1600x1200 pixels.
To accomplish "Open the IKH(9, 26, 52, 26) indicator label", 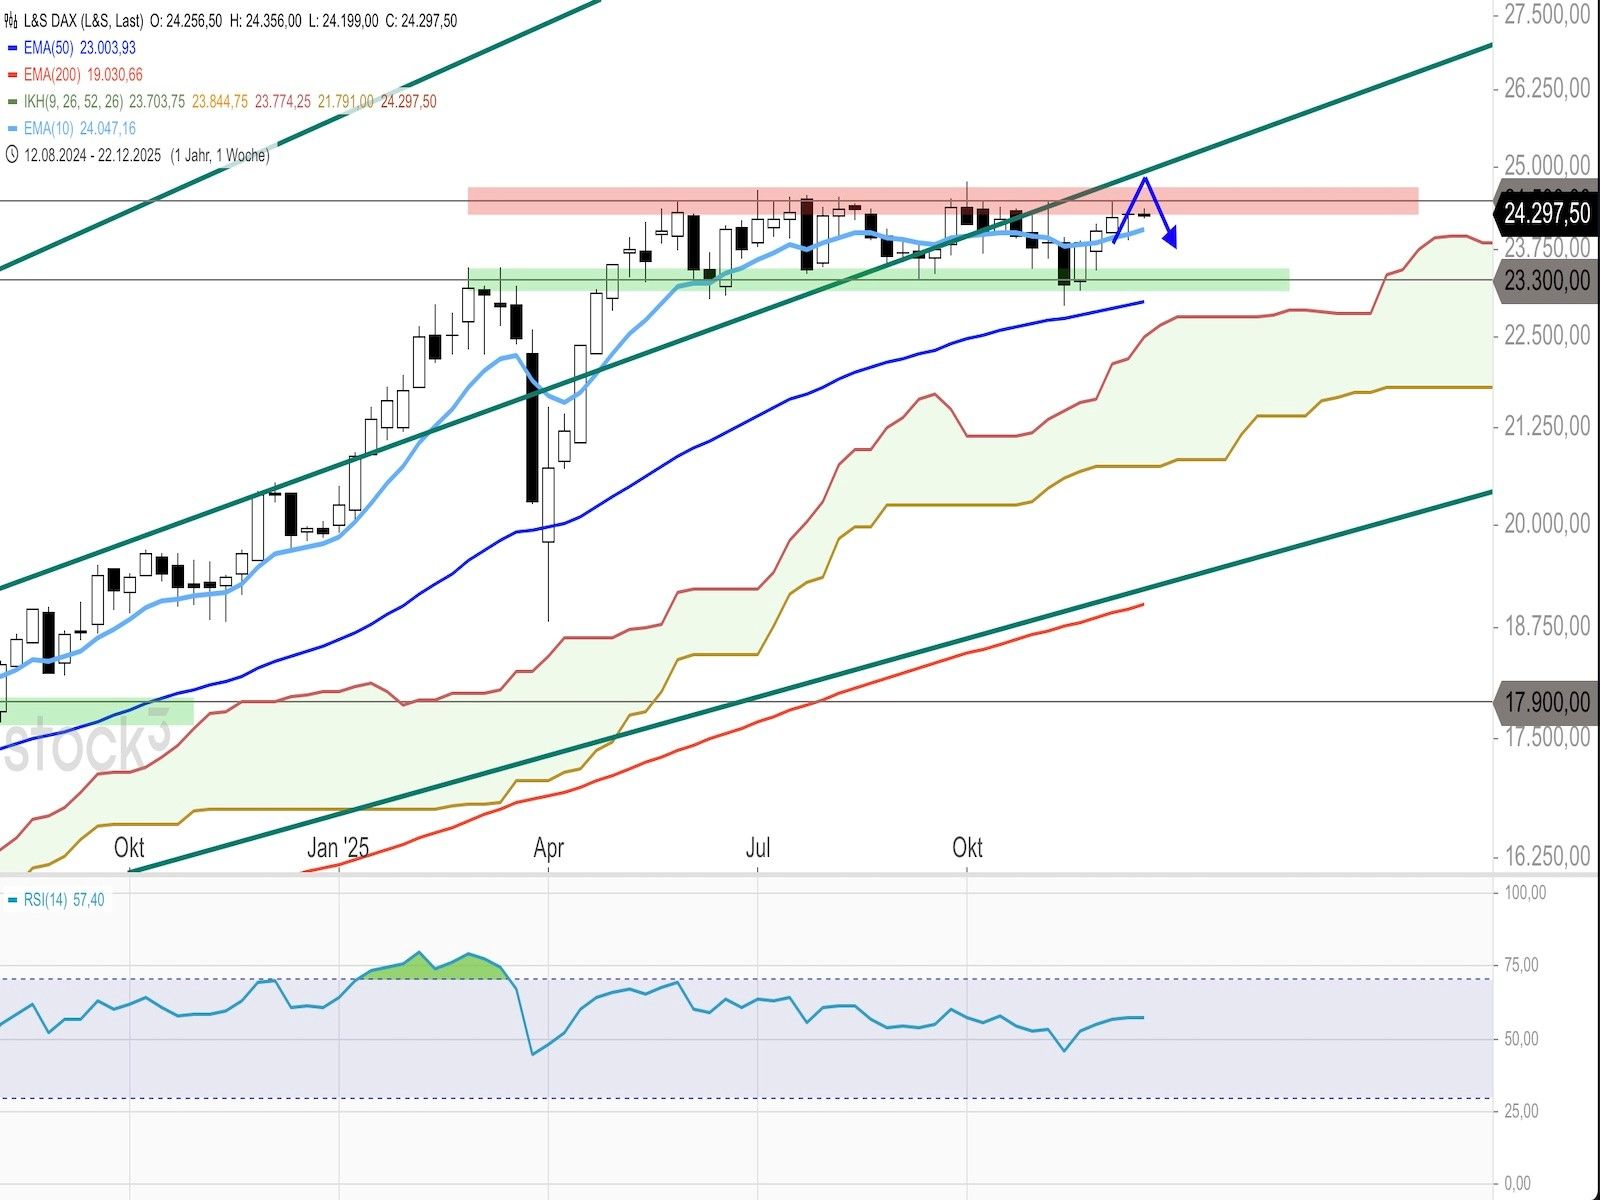I will coord(73,102).
